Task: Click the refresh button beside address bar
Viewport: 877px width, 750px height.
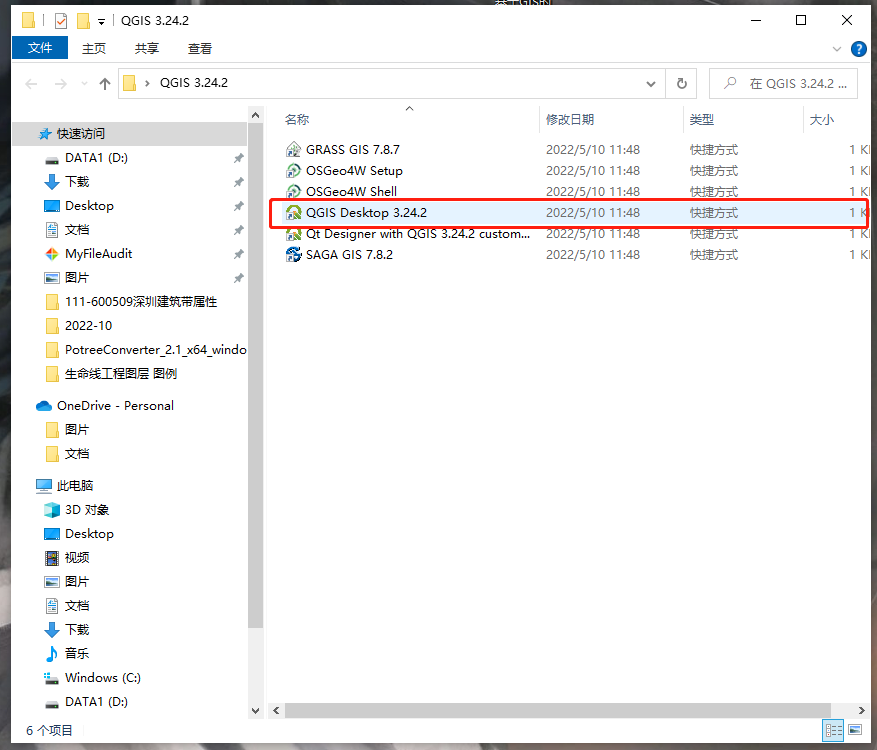Action: (x=681, y=83)
